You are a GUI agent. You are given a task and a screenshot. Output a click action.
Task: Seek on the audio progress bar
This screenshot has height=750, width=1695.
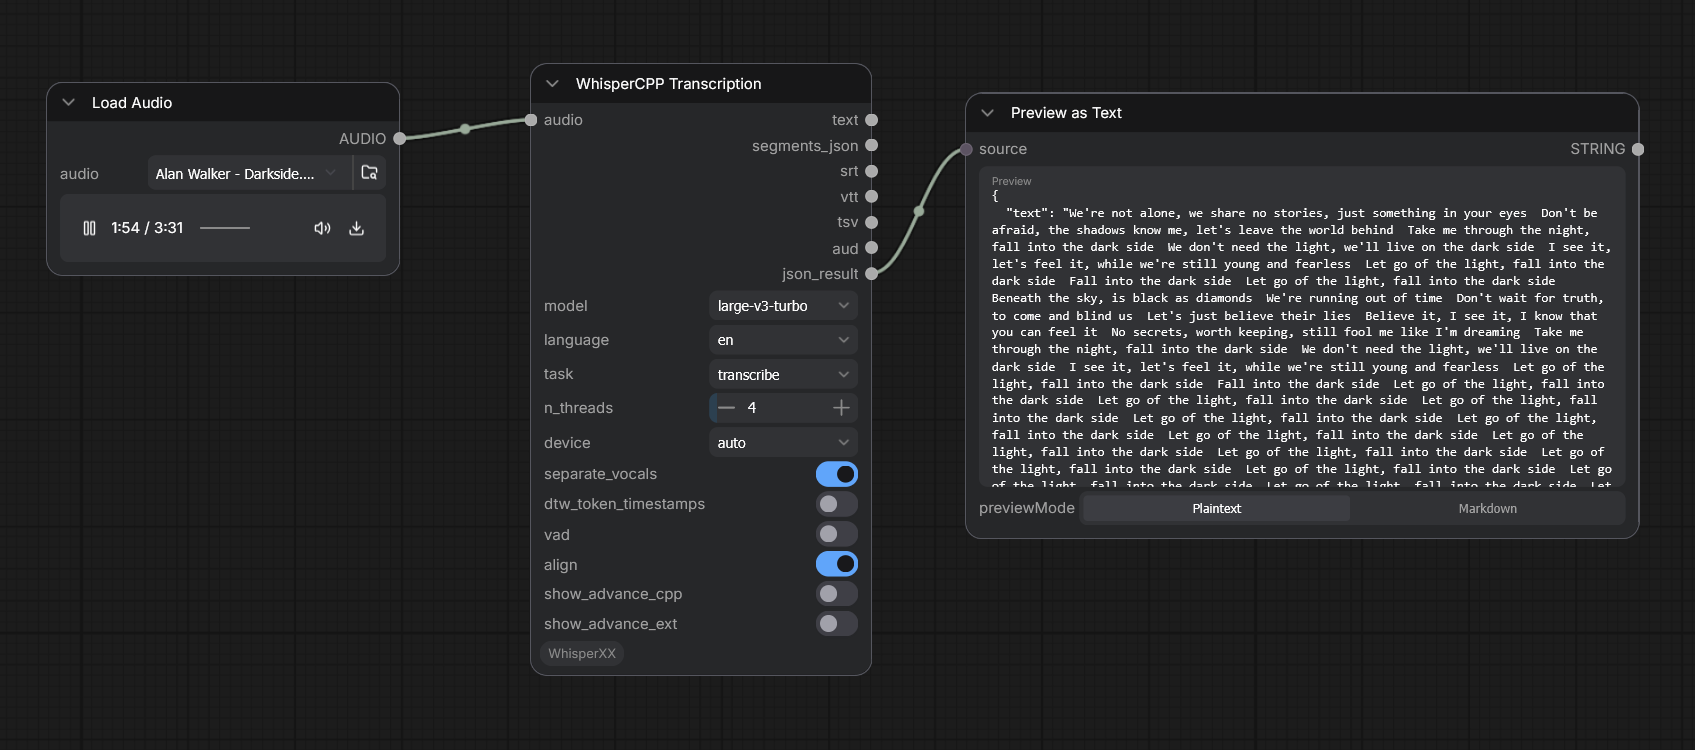224,228
